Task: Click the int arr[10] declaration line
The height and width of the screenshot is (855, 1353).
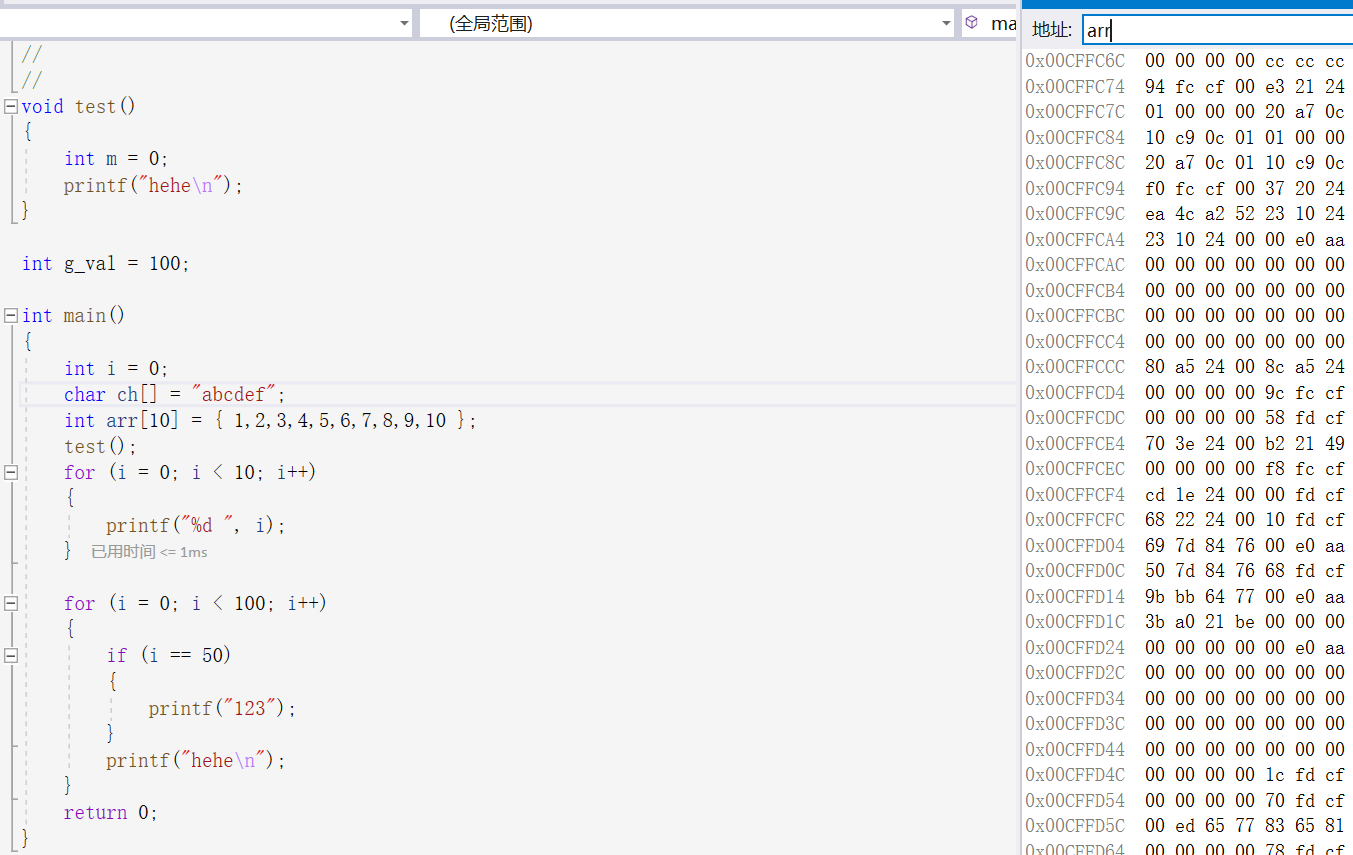Action: (x=270, y=420)
